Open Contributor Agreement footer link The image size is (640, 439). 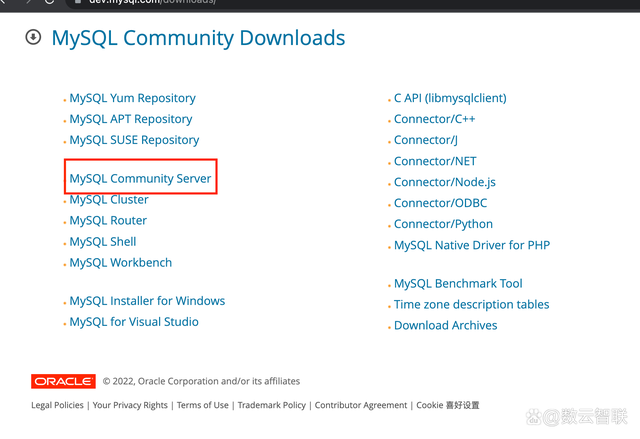(x=361, y=405)
